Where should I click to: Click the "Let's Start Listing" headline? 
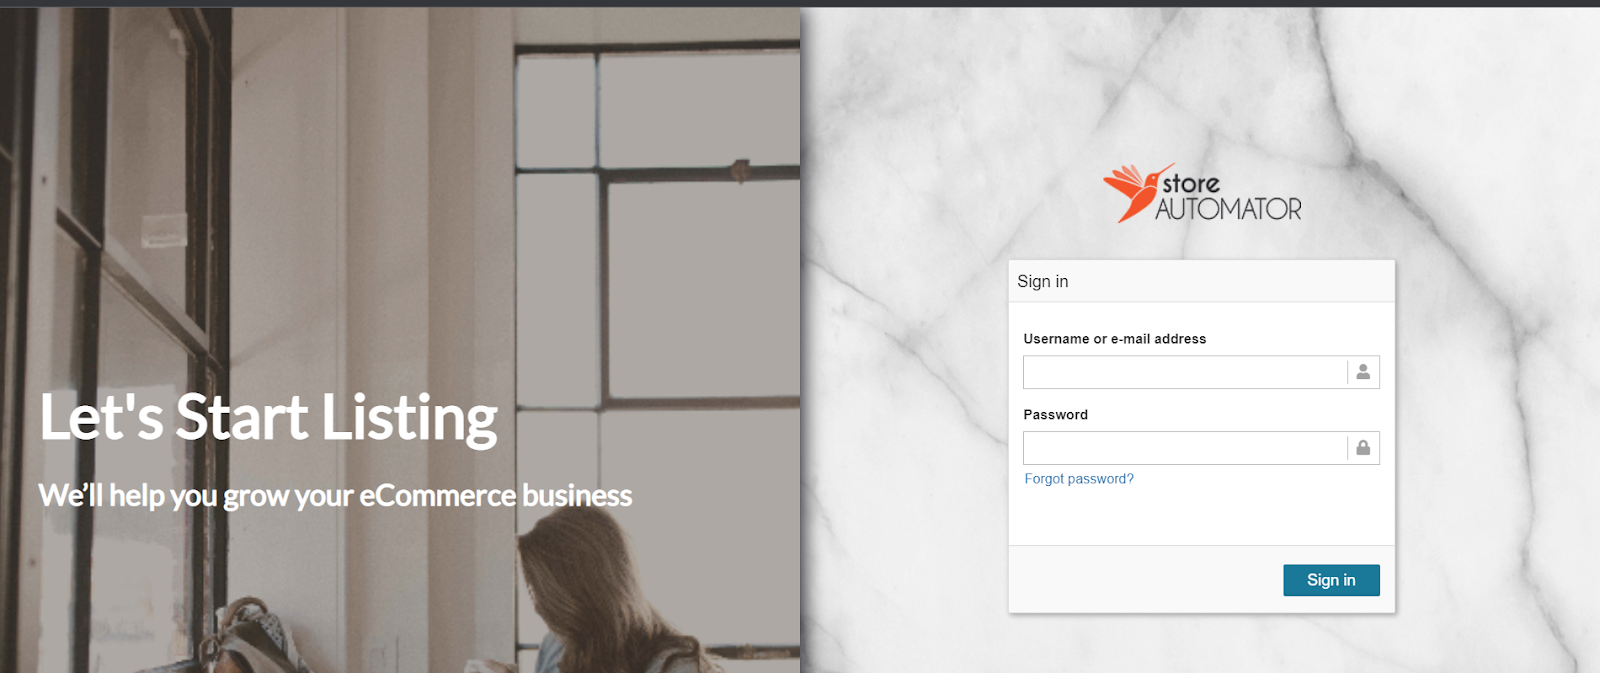pyautogui.click(x=268, y=418)
